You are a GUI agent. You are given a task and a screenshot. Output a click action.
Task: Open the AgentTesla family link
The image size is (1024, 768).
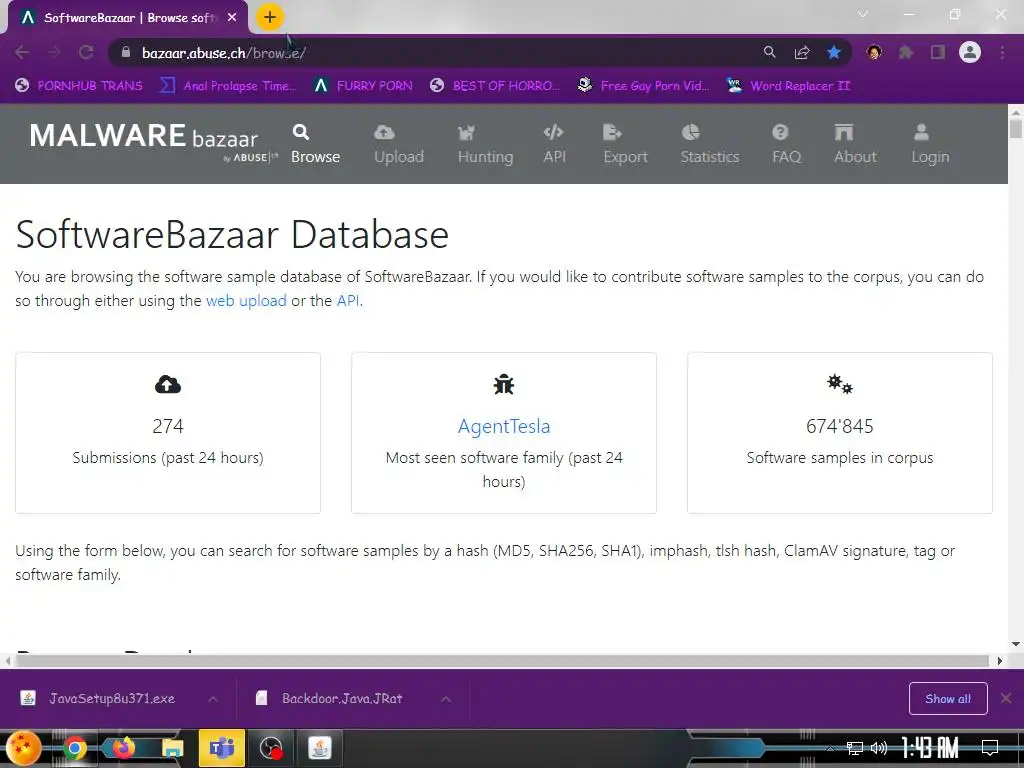tap(504, 426)
